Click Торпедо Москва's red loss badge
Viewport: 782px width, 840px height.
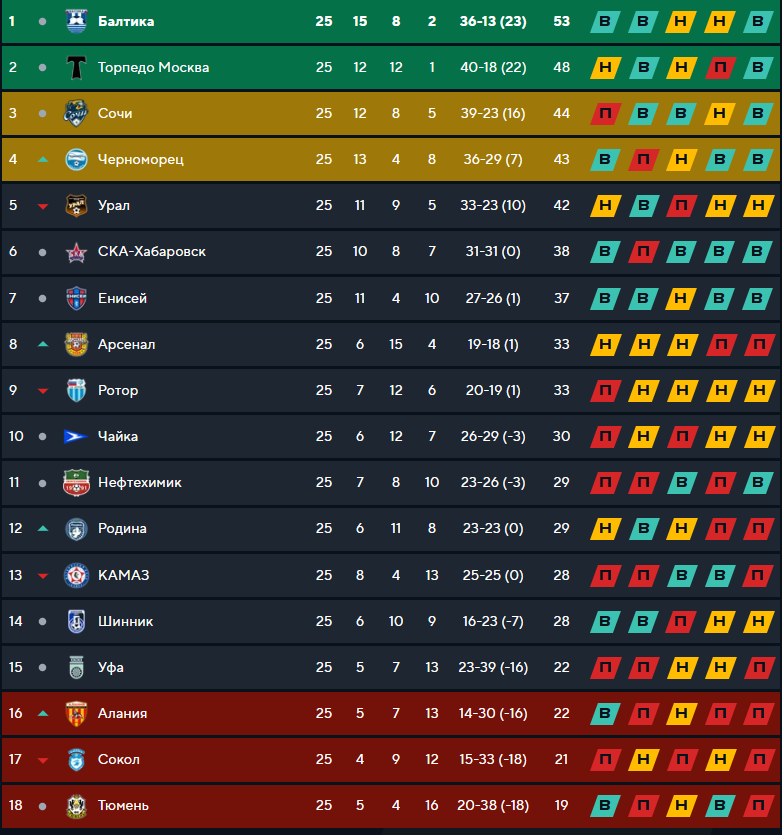click(719, 67)
